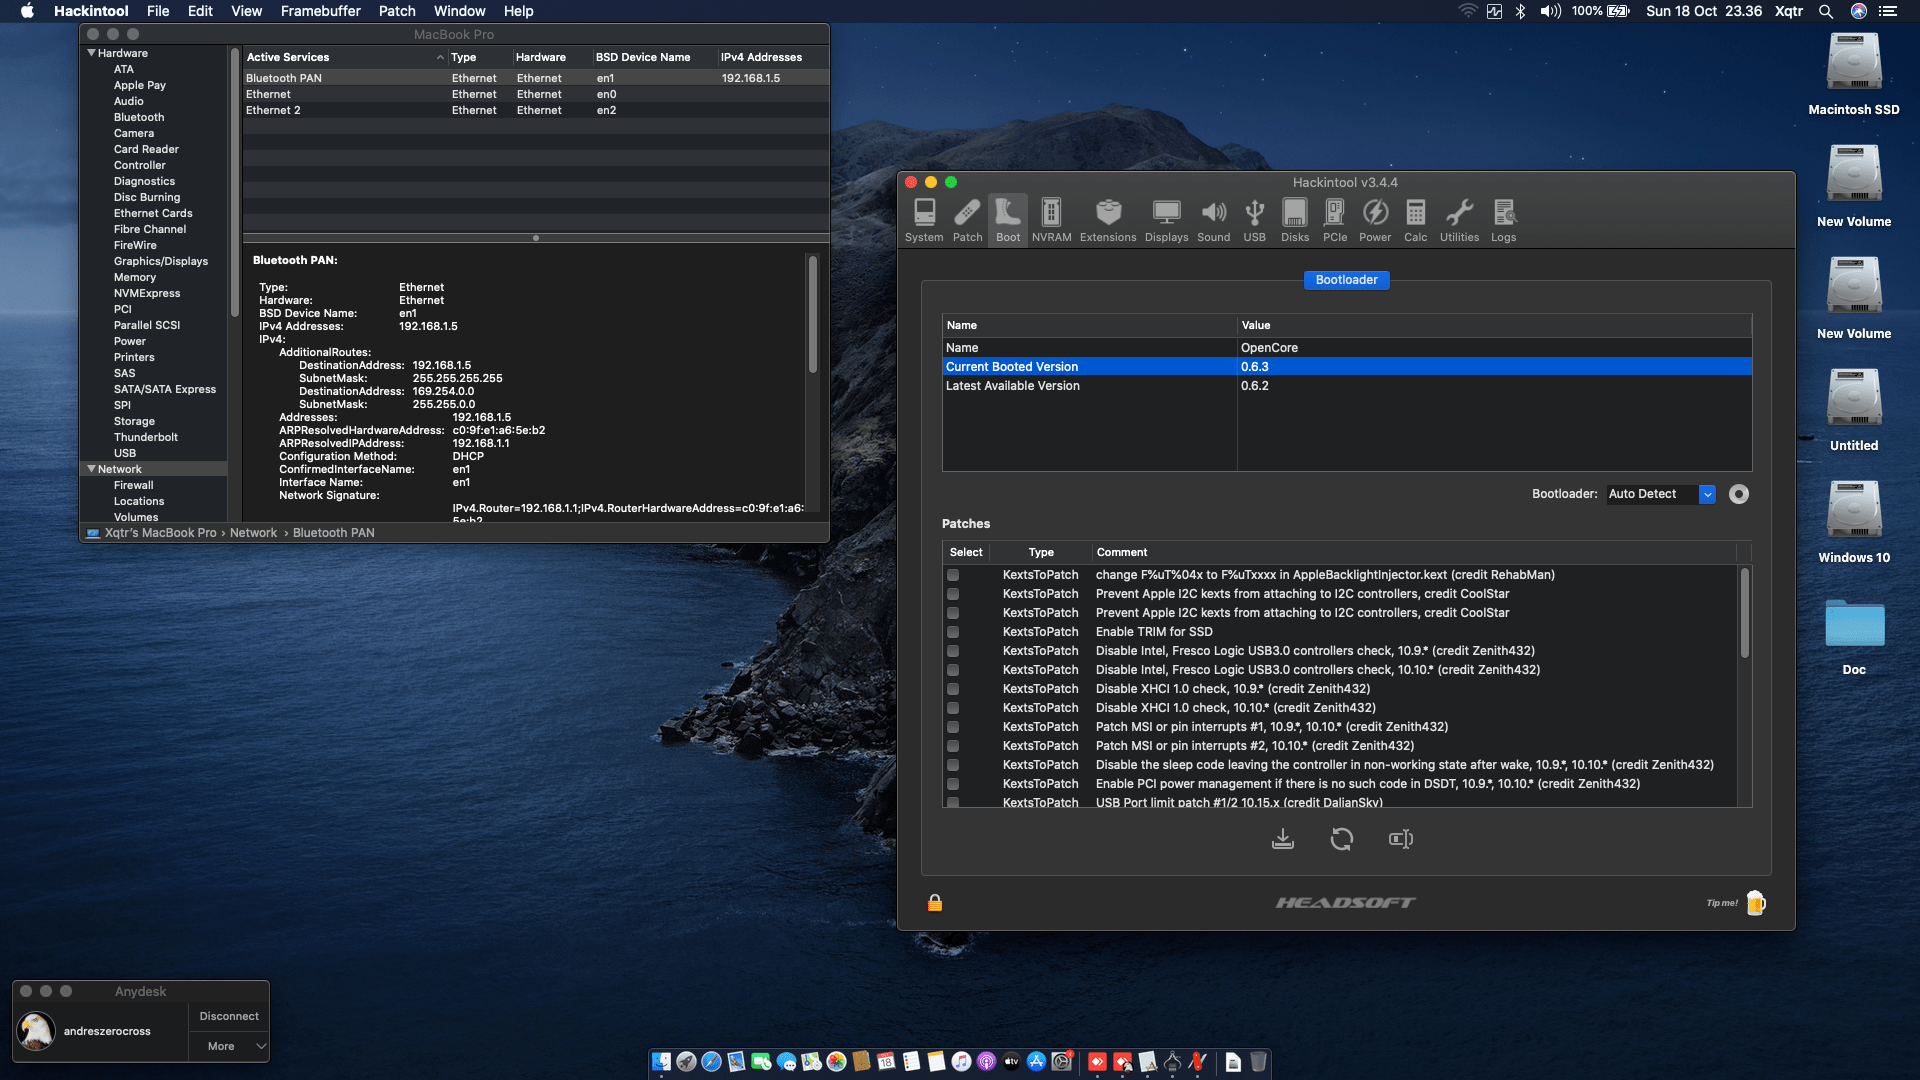The width and height of the screenshot is (1920, 1080).
Task: Open the Window menu
Action: tap(459, 11)
